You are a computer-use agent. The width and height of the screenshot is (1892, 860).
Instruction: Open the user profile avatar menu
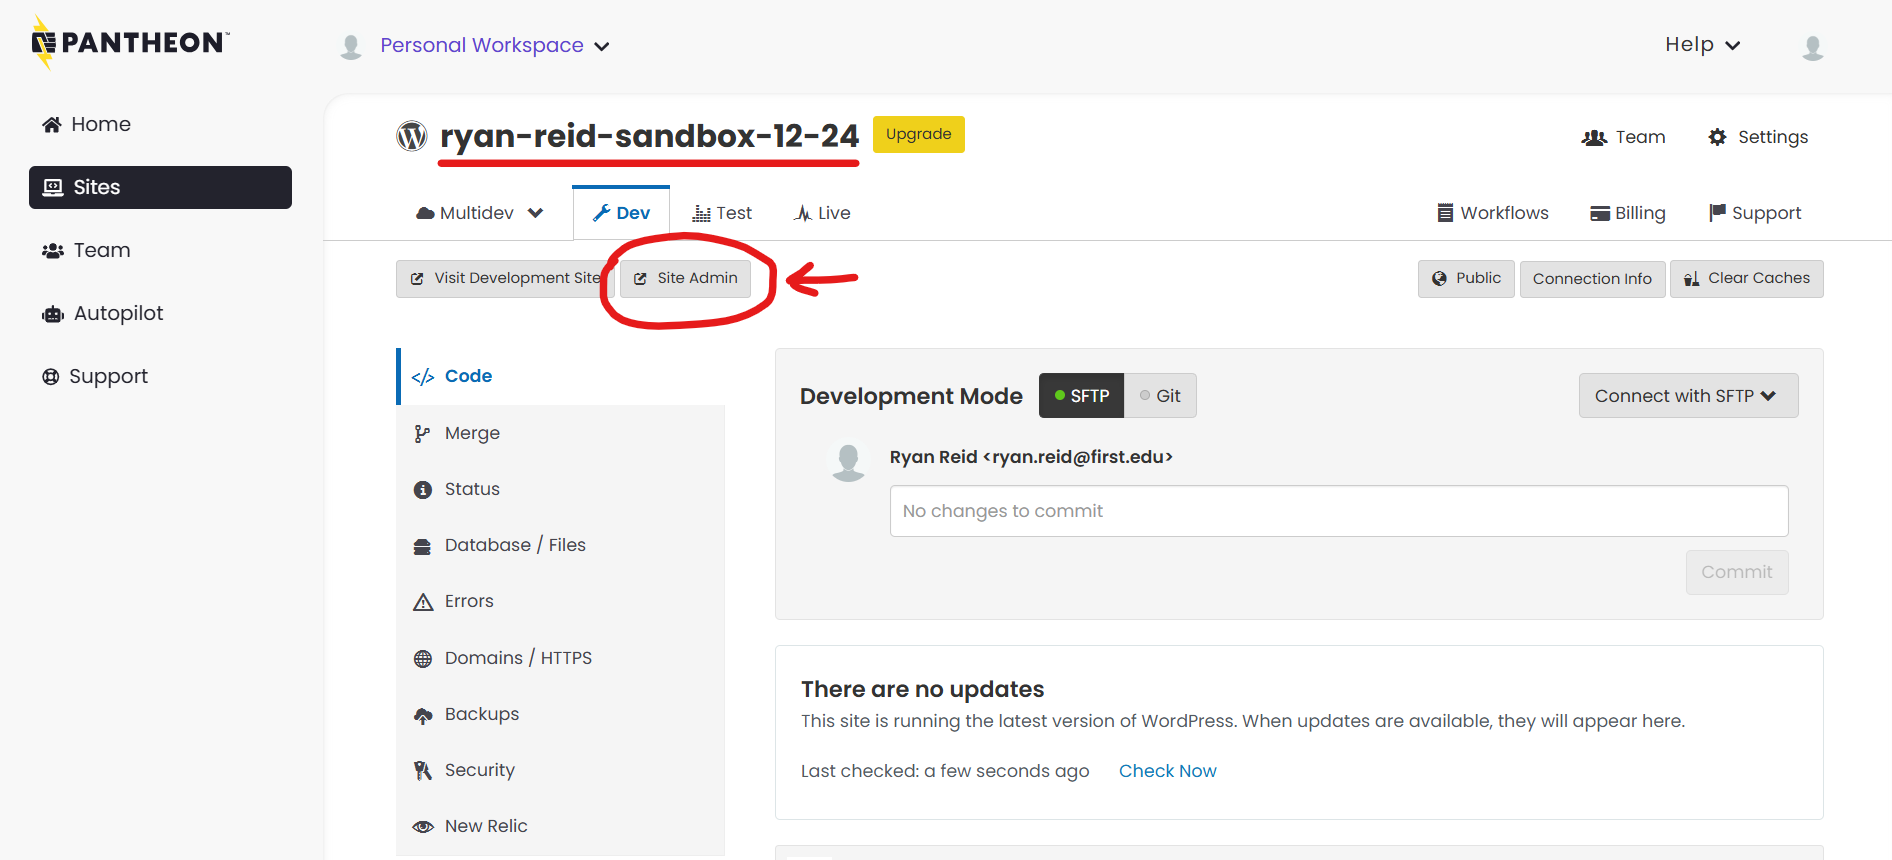pyautogui.click(x=1813, y=46)
